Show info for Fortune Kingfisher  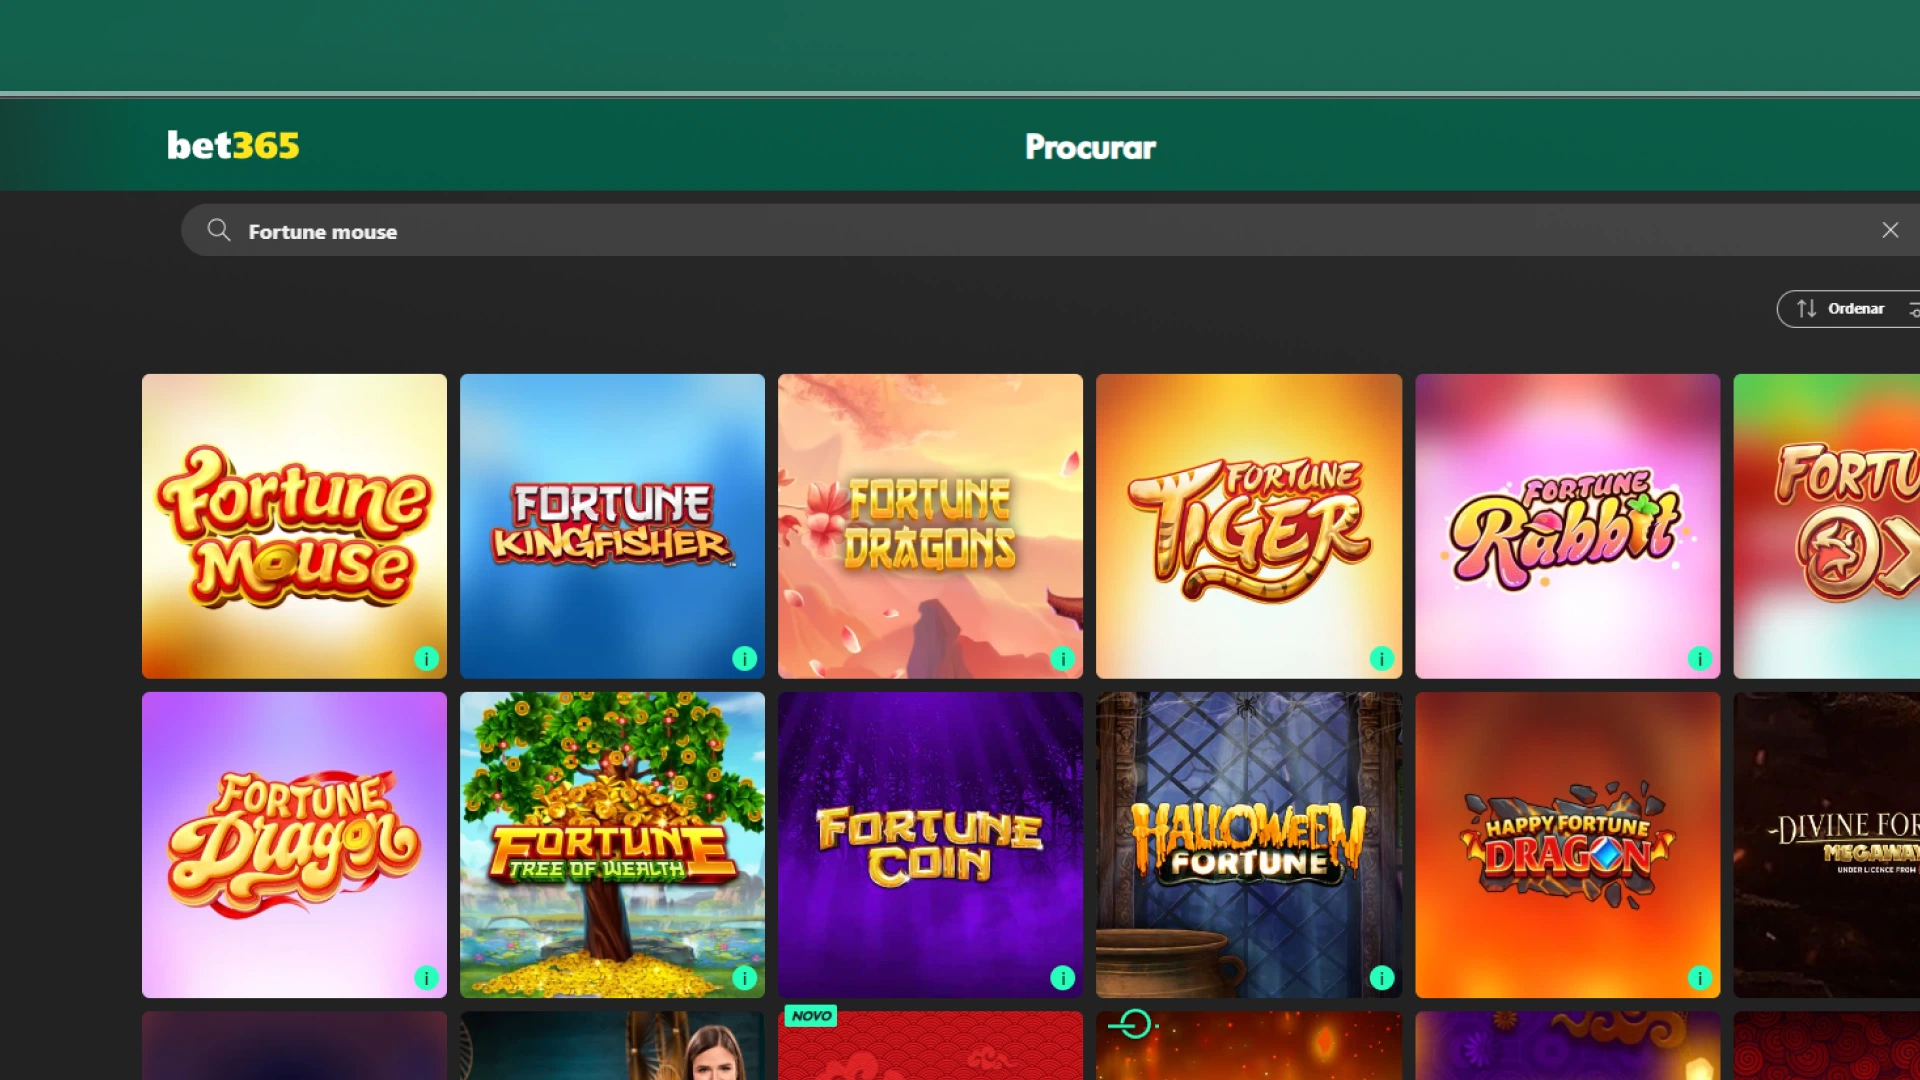744,659
